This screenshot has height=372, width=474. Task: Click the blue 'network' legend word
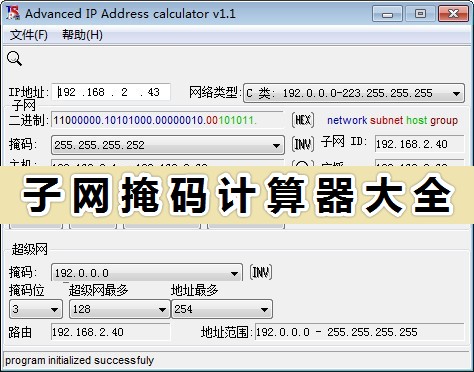(347, 120)
